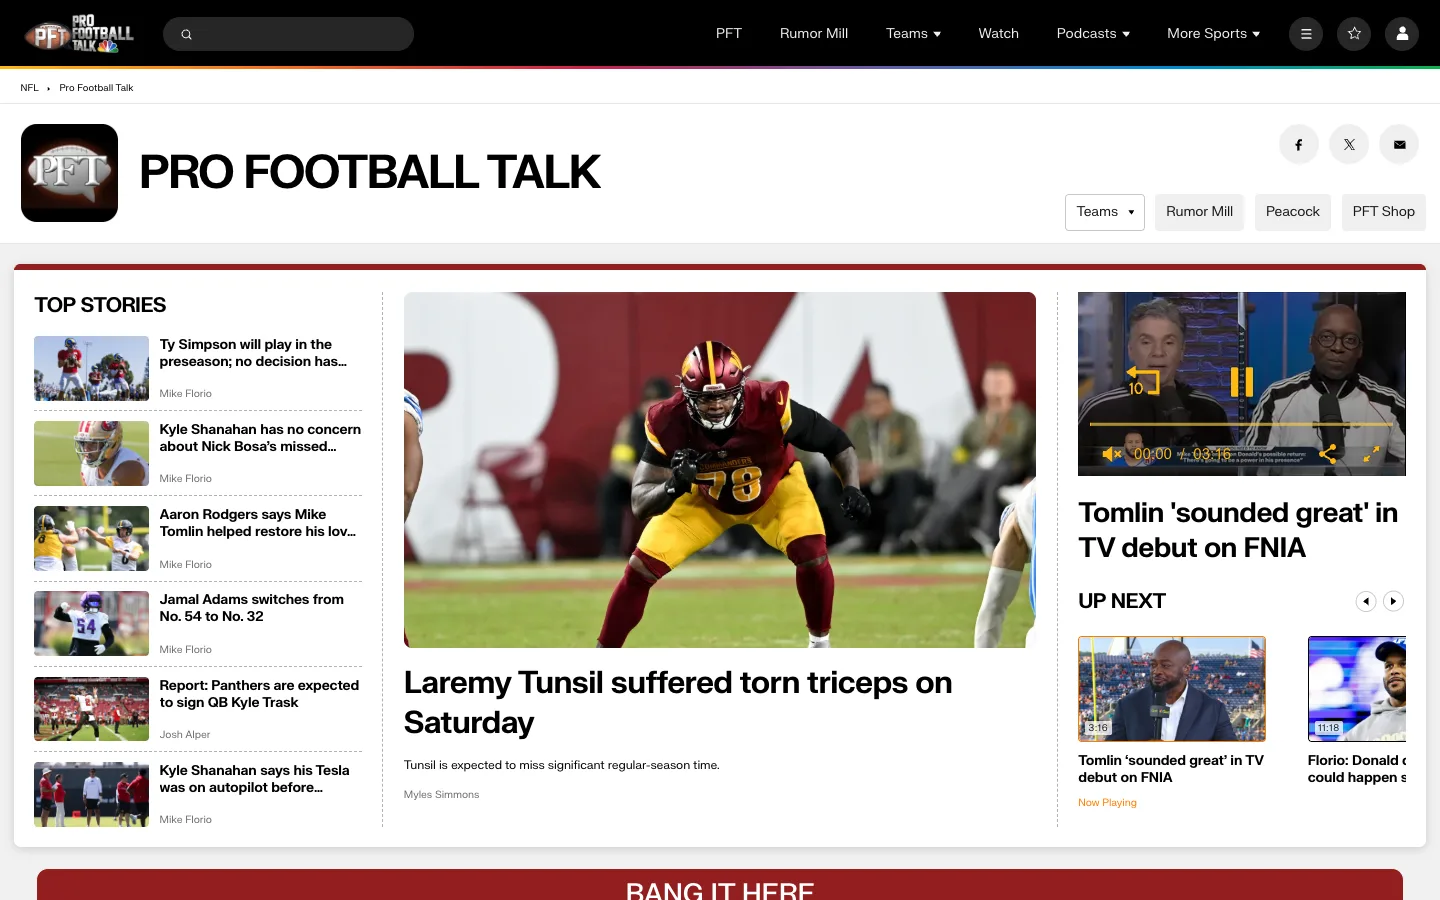Click the NFL breadcrumb link
Viewport: 1440px width, 900px height.
29,88
